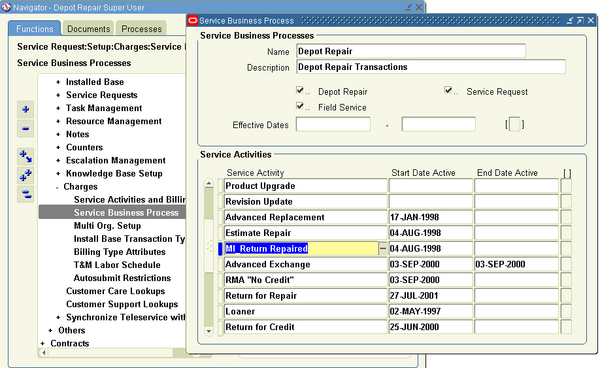Click the Navigator horizontal scrollbar left arrow

44,353
